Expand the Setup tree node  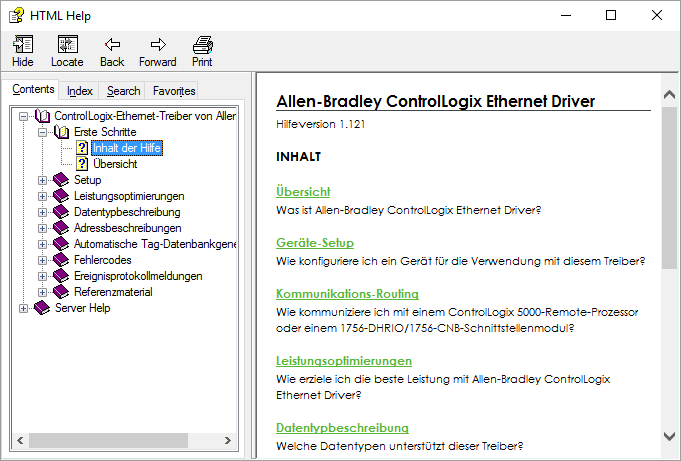tap(42, 180)
